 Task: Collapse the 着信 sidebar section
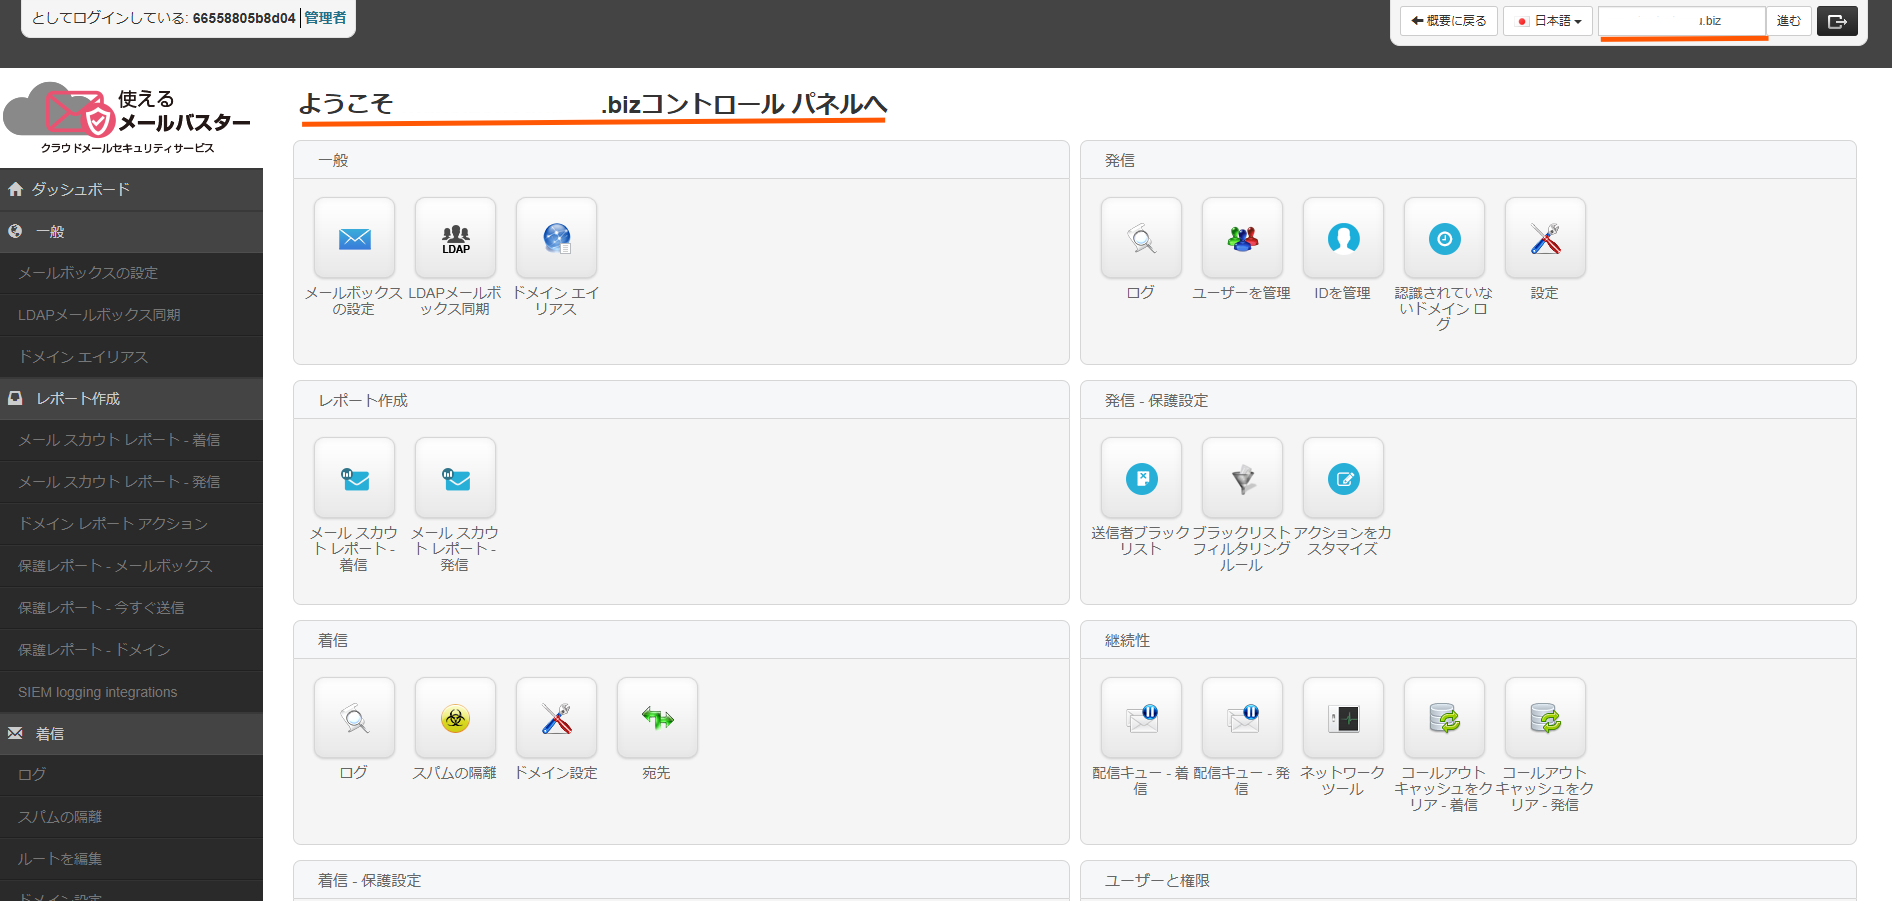pyautogui.click(x=131, y=733)
